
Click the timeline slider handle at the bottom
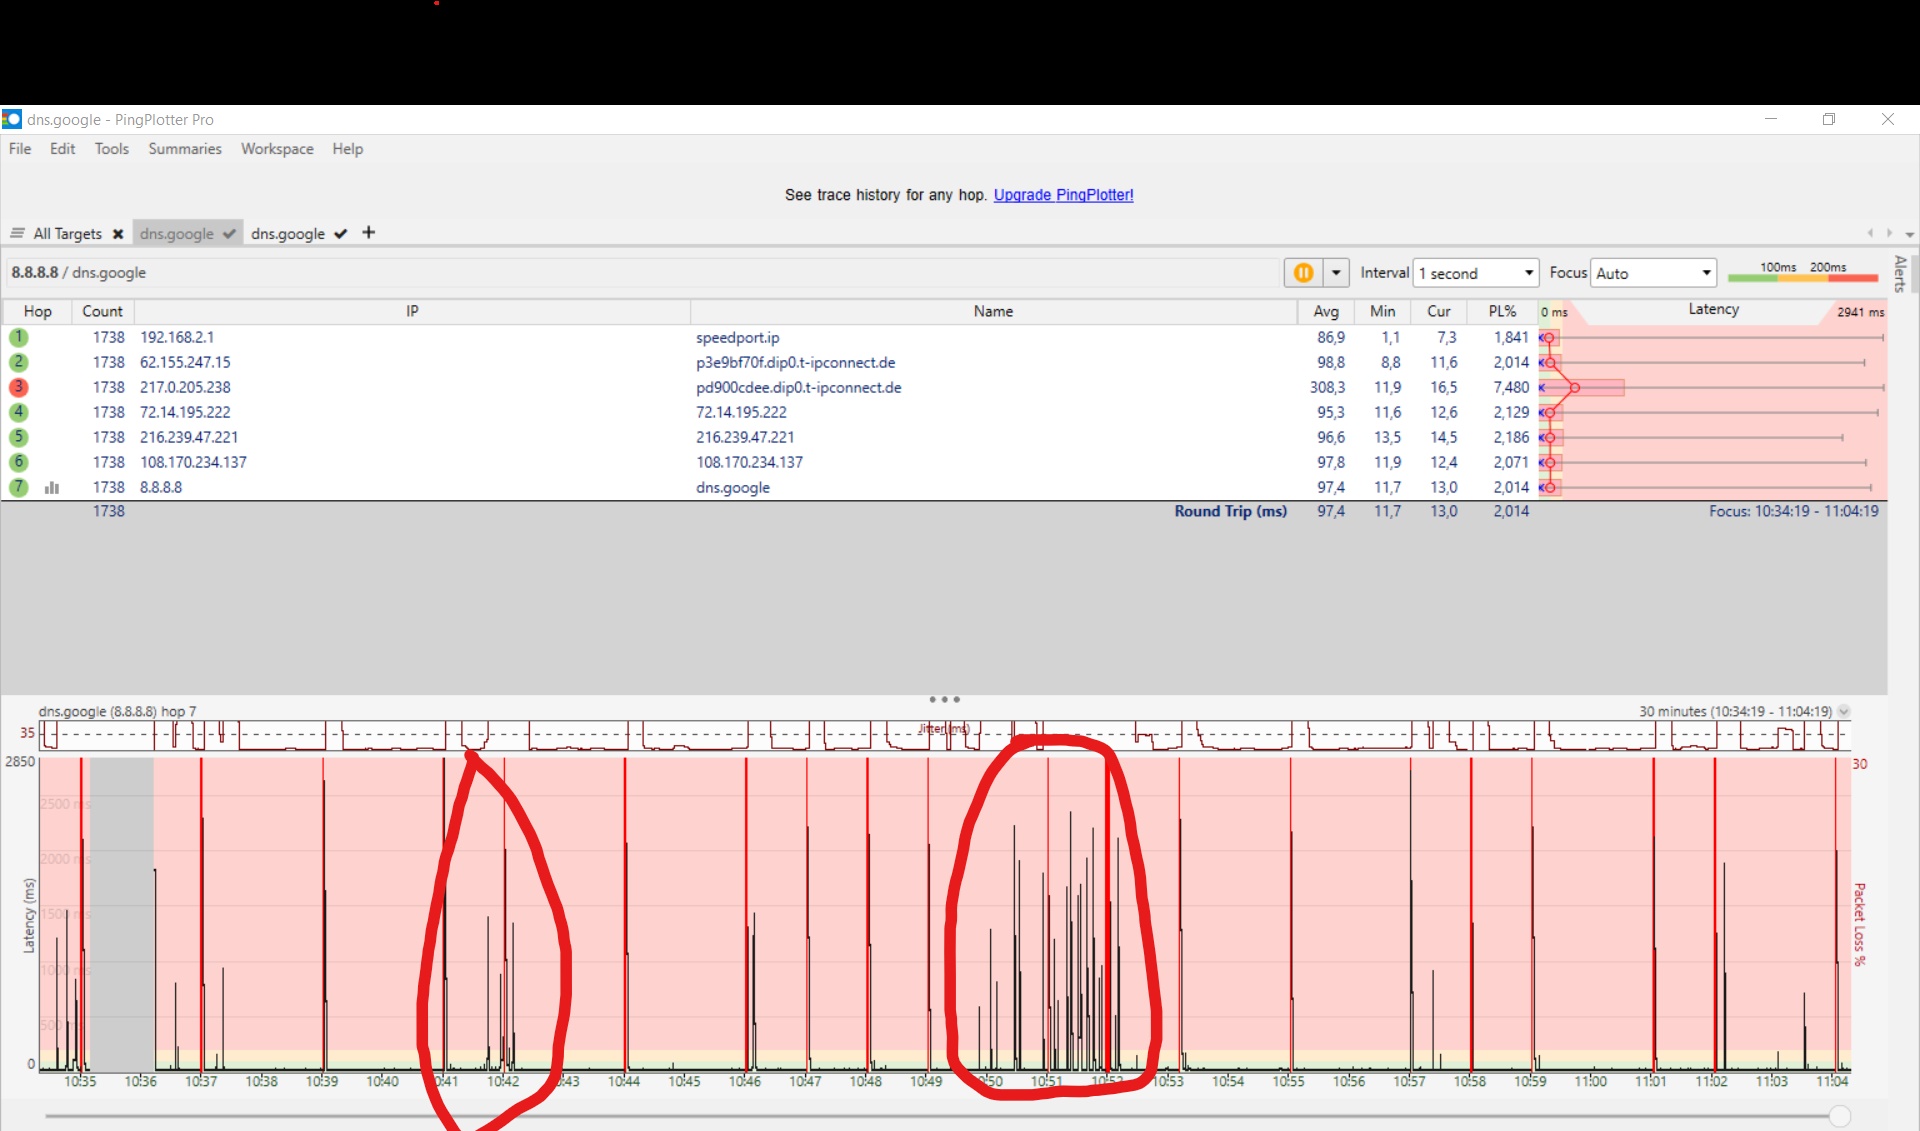coord(1839,1116)
